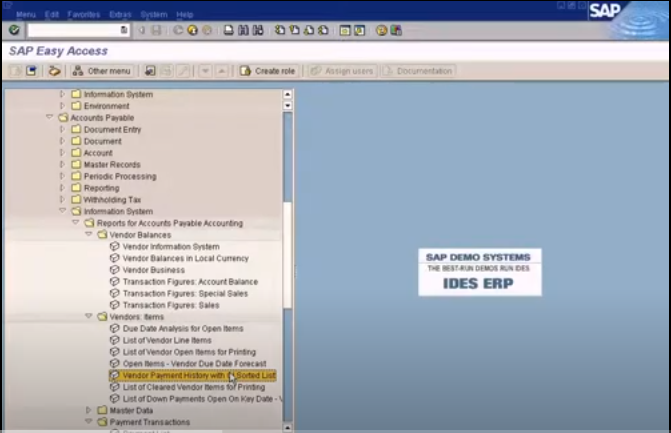Image resolution: width=671 pixels, height=433 pixels.
Task: Click the Find Next binoculars icon
Action: 258,30
